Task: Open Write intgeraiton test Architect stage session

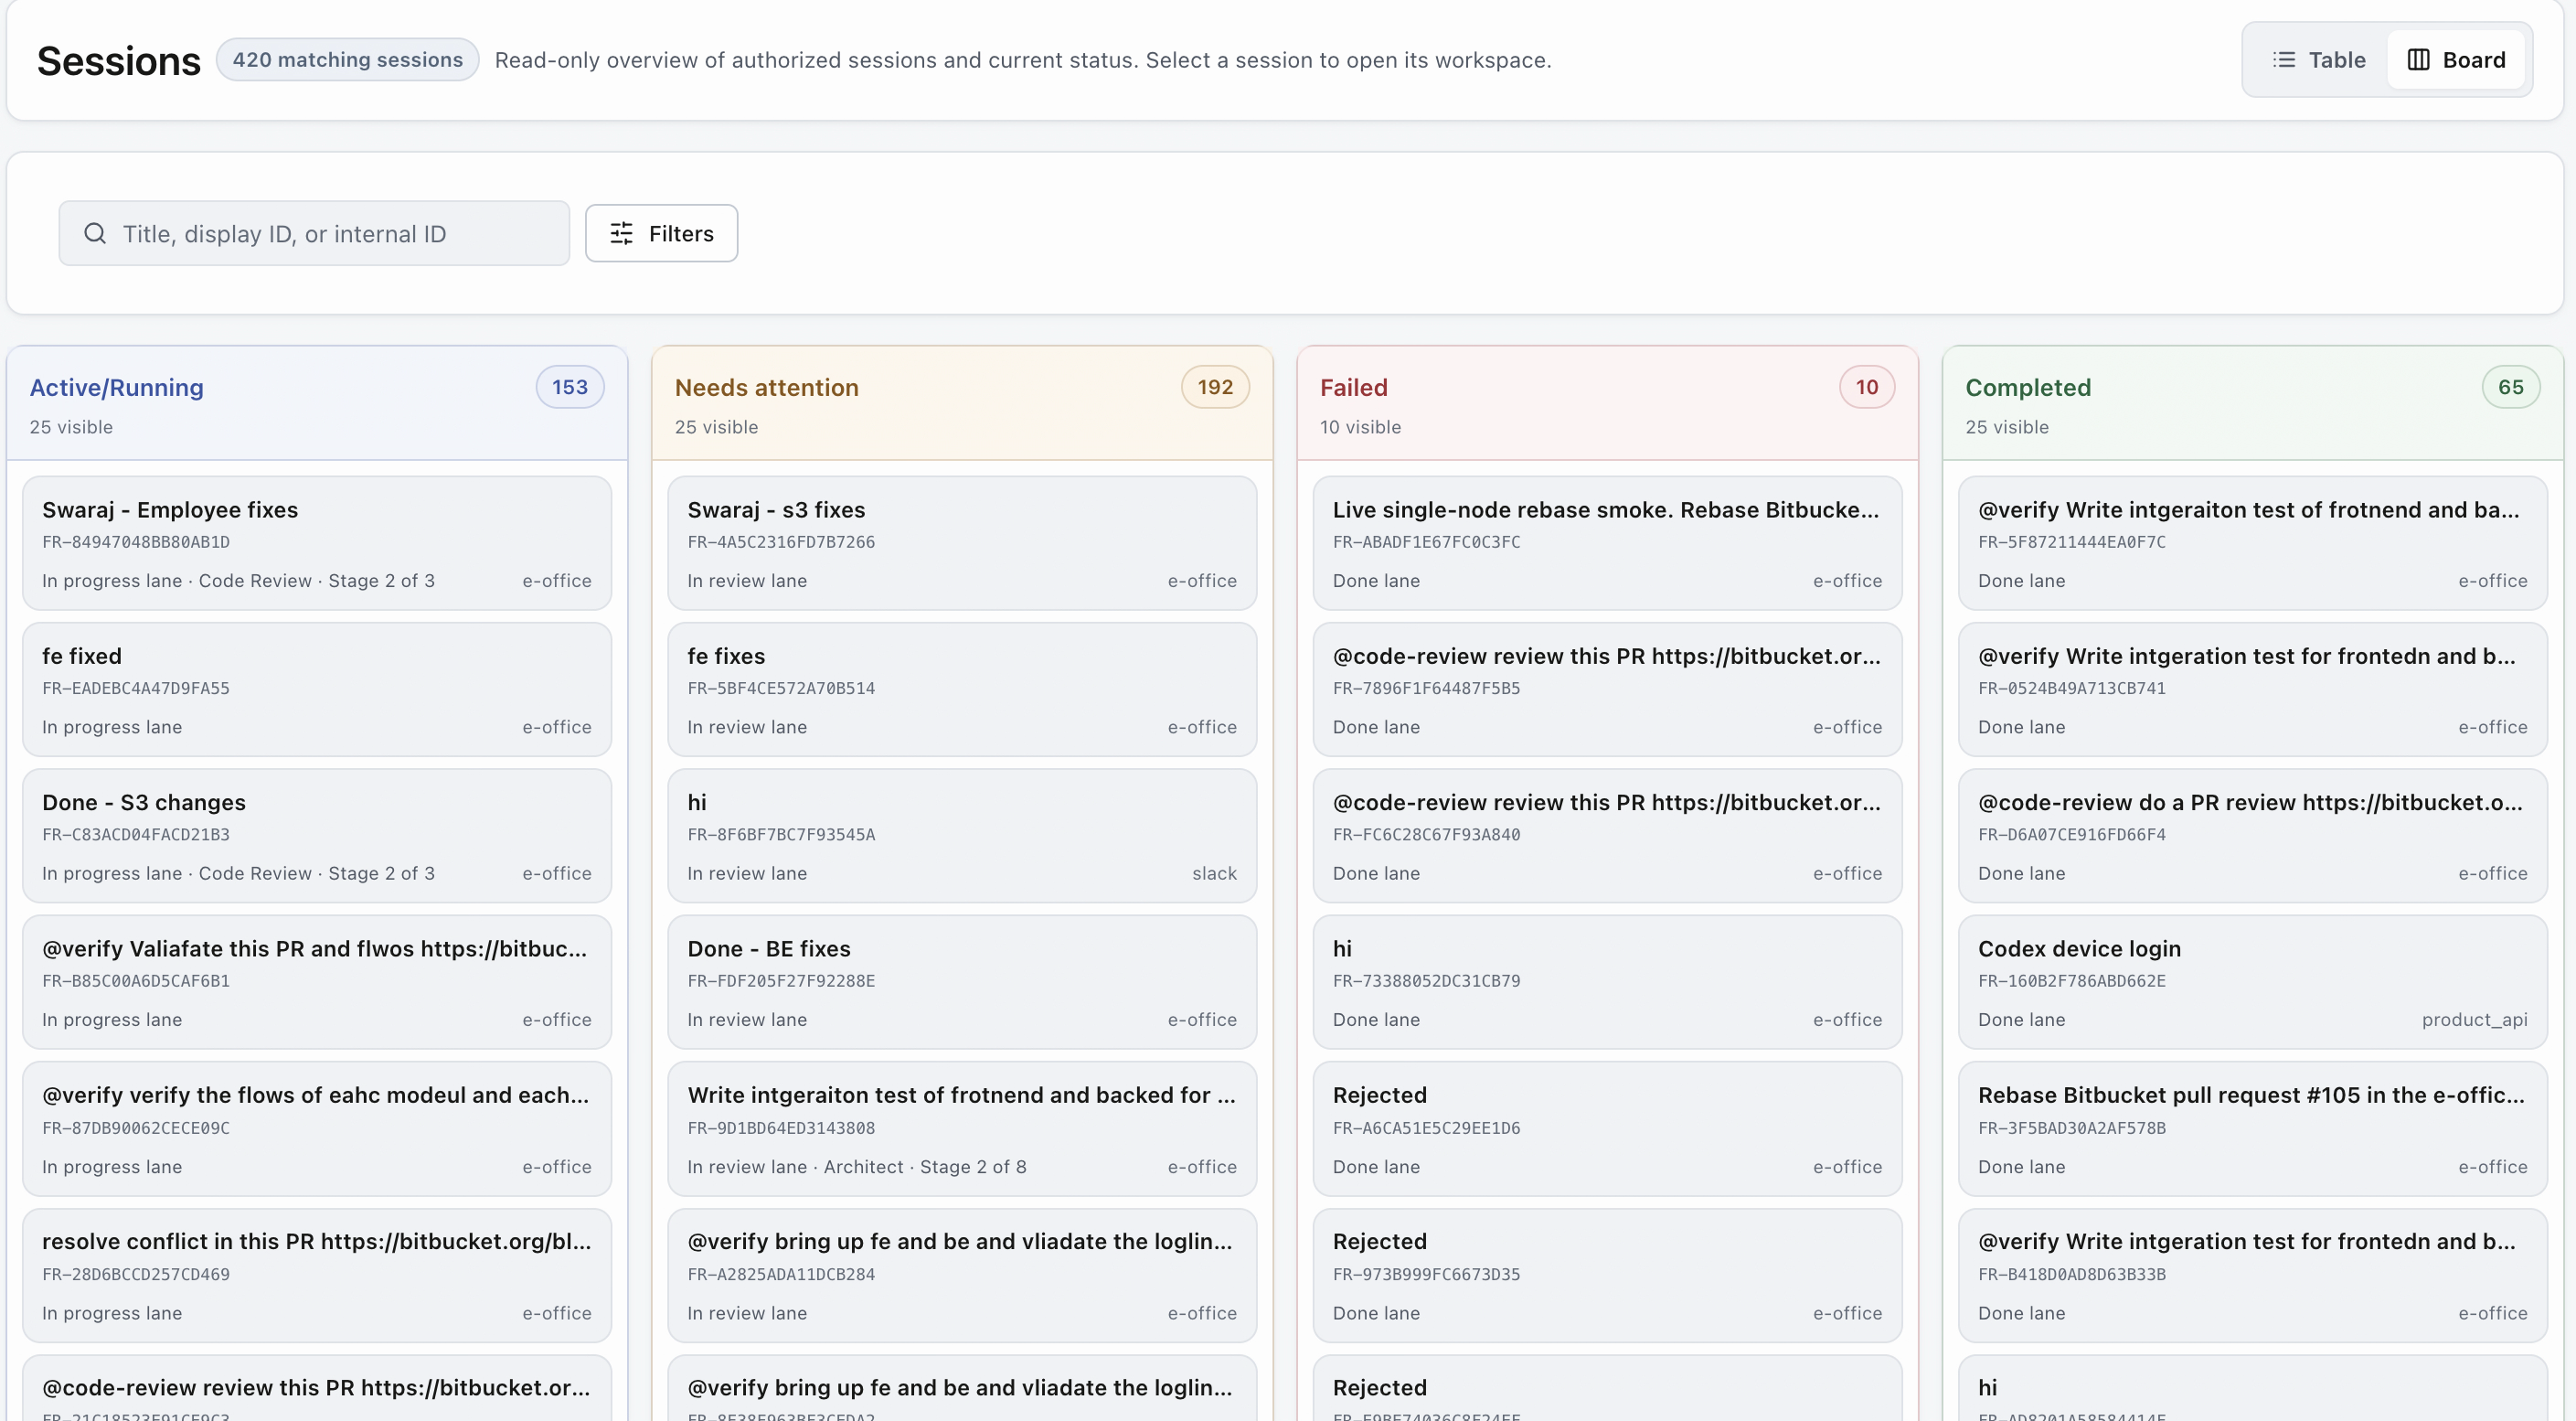Action: pyautogui.click(x=962, y=1129)
